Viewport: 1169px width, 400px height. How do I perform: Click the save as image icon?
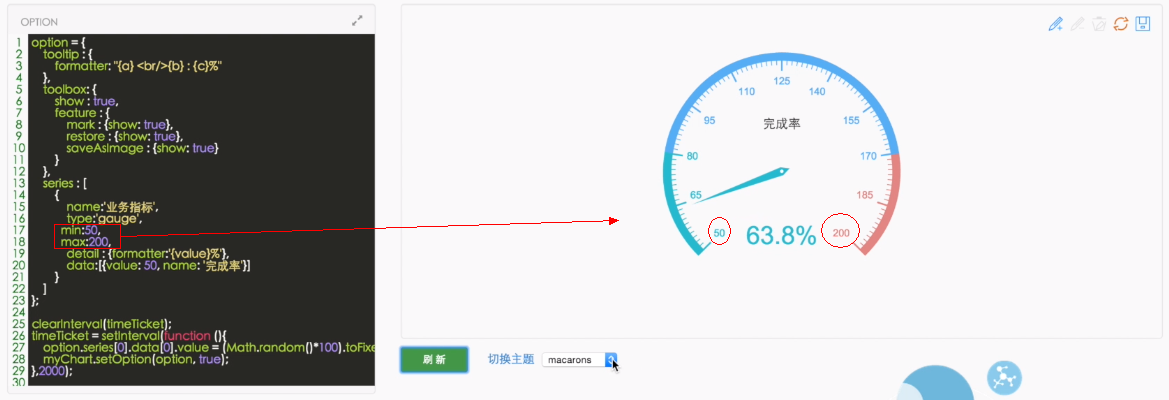(x=1142, y=24)
